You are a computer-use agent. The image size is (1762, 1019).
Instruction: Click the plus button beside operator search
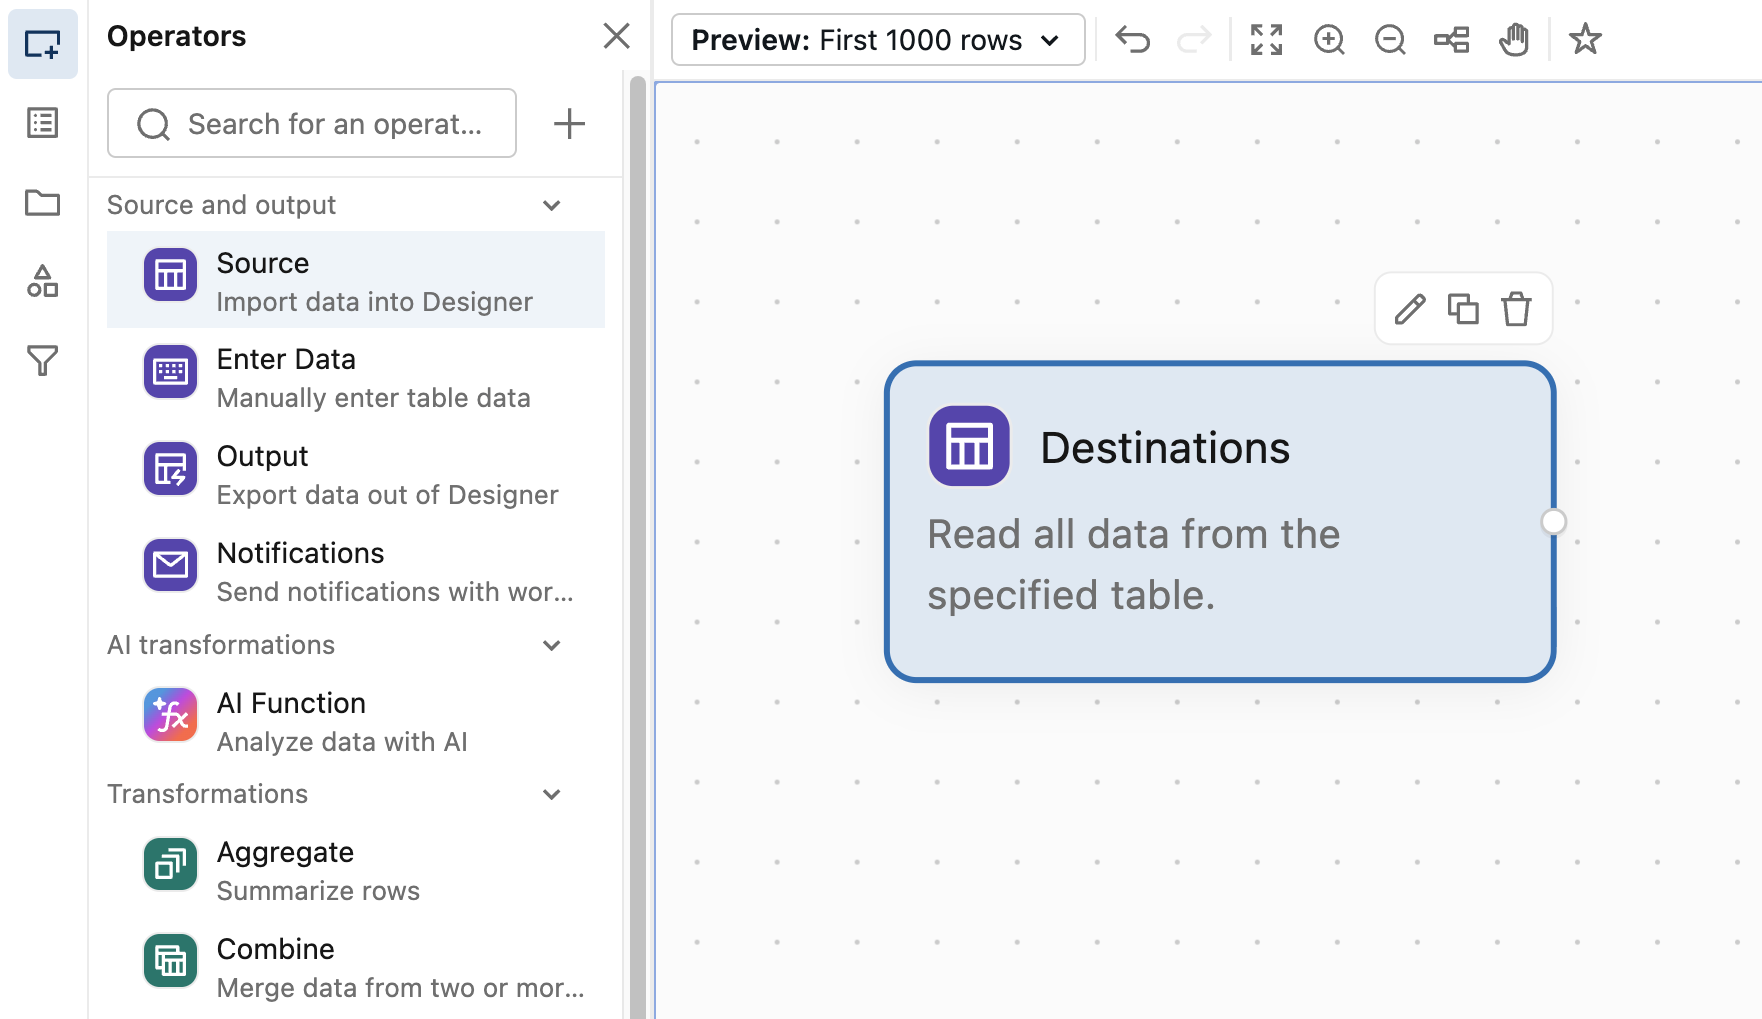point(569,124)
